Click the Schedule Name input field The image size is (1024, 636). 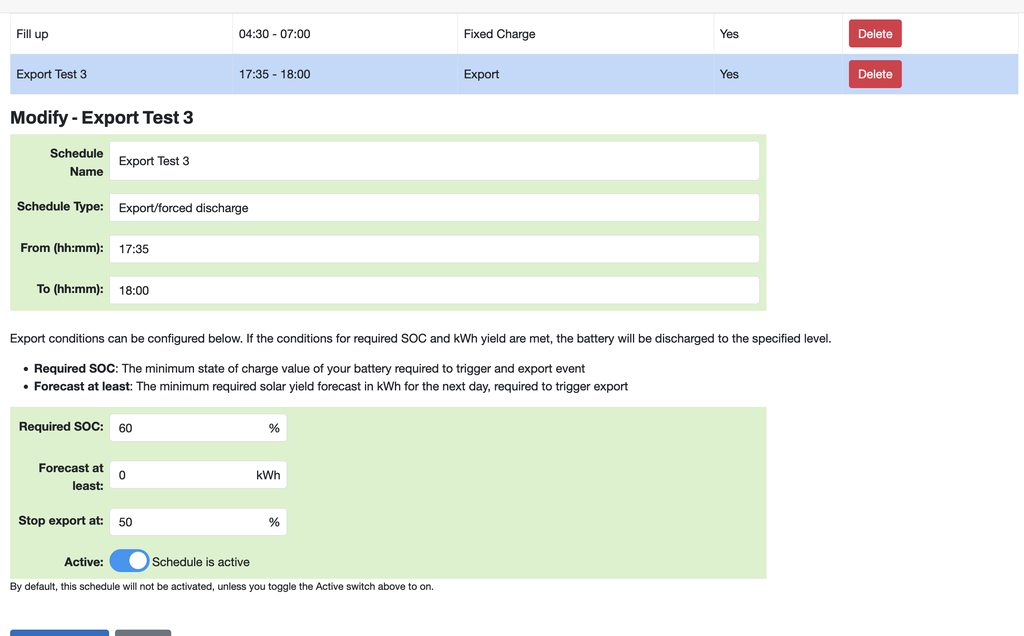(x=433, y=161)
